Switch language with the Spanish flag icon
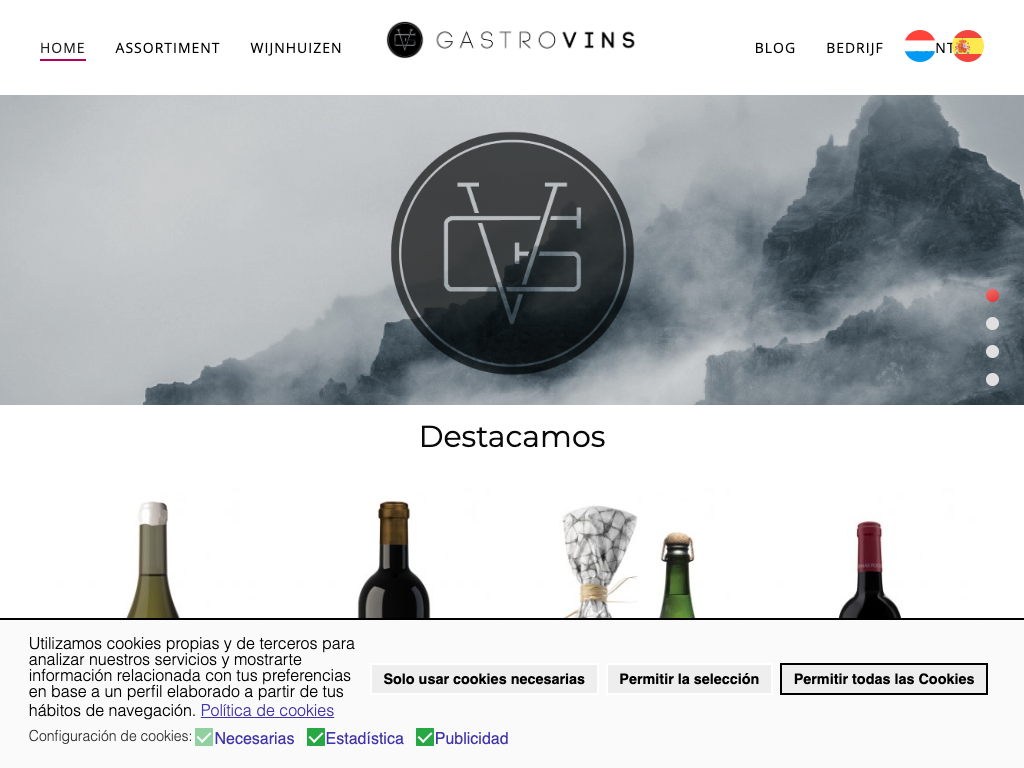1024x768 pixels. coord(968,46)
